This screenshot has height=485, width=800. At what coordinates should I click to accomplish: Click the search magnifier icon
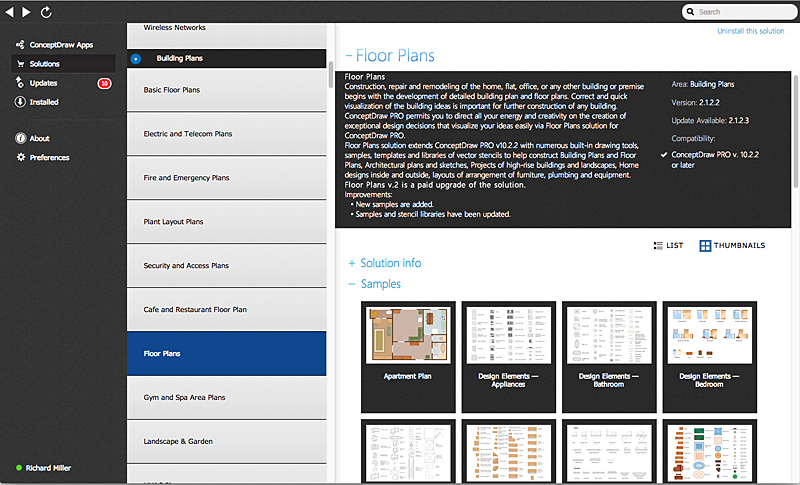(690, 12)
